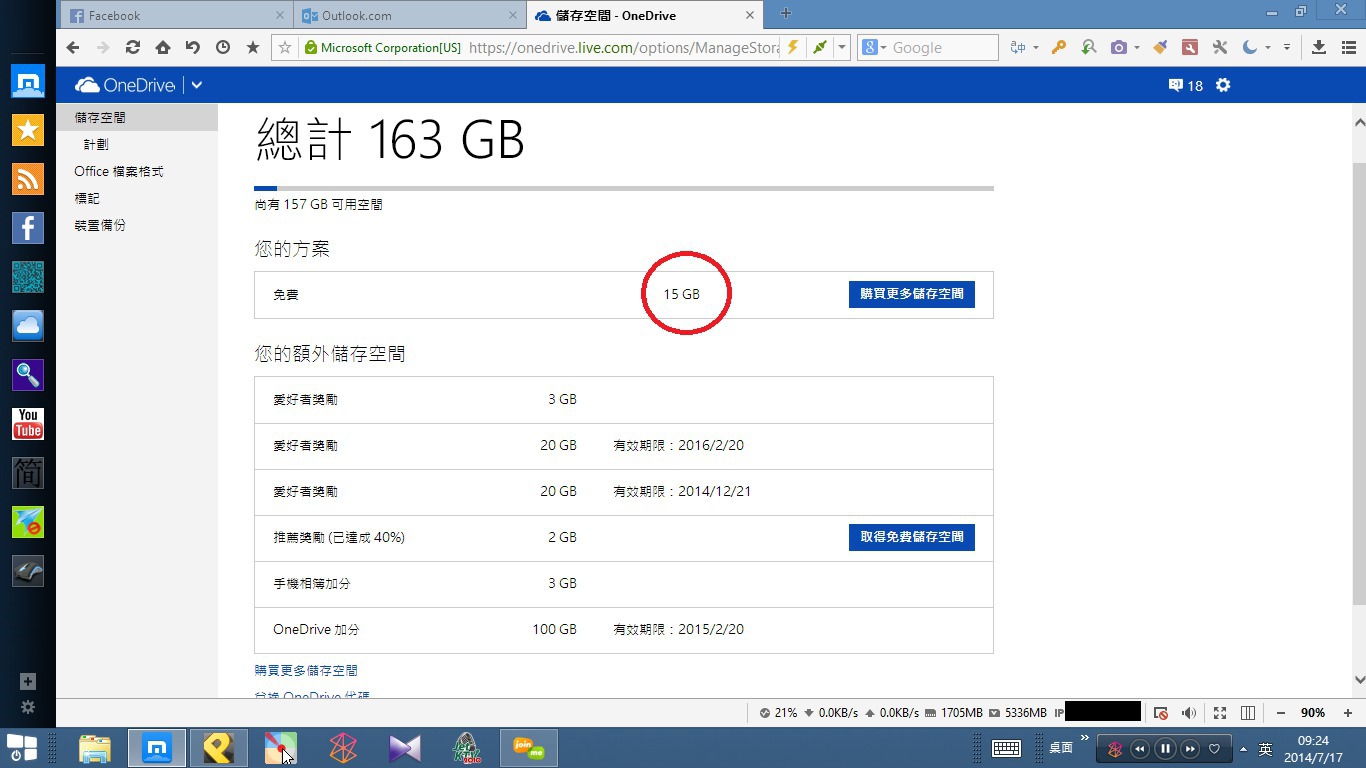This screenshot has width=1366, height=768.
Task: Toggle night mode moon icon
Action: [x=1250, y=47]
